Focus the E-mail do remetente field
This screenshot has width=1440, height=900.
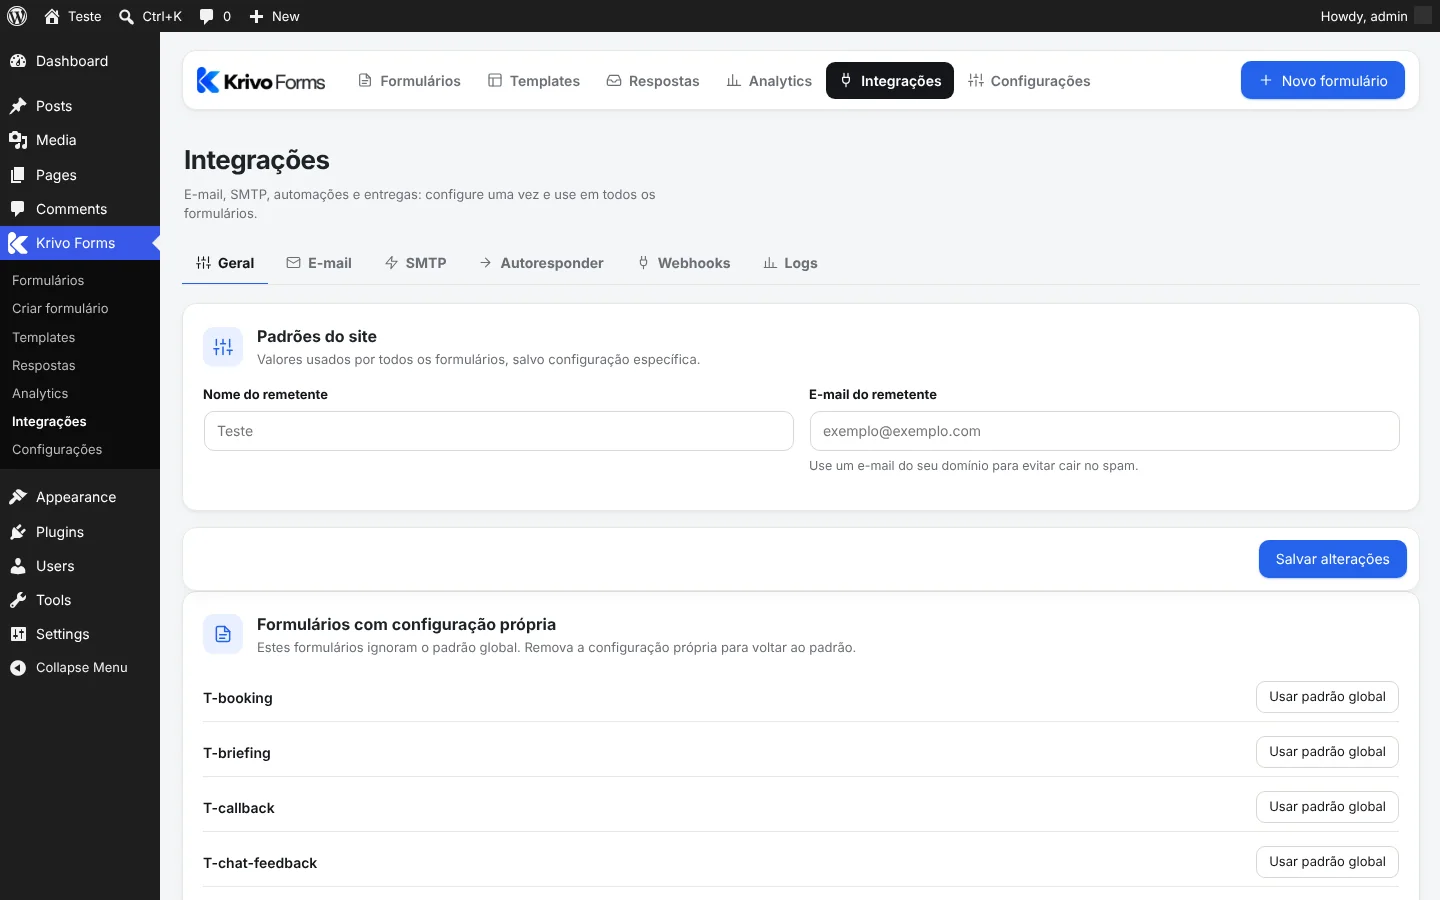[x=1104, y=431]
